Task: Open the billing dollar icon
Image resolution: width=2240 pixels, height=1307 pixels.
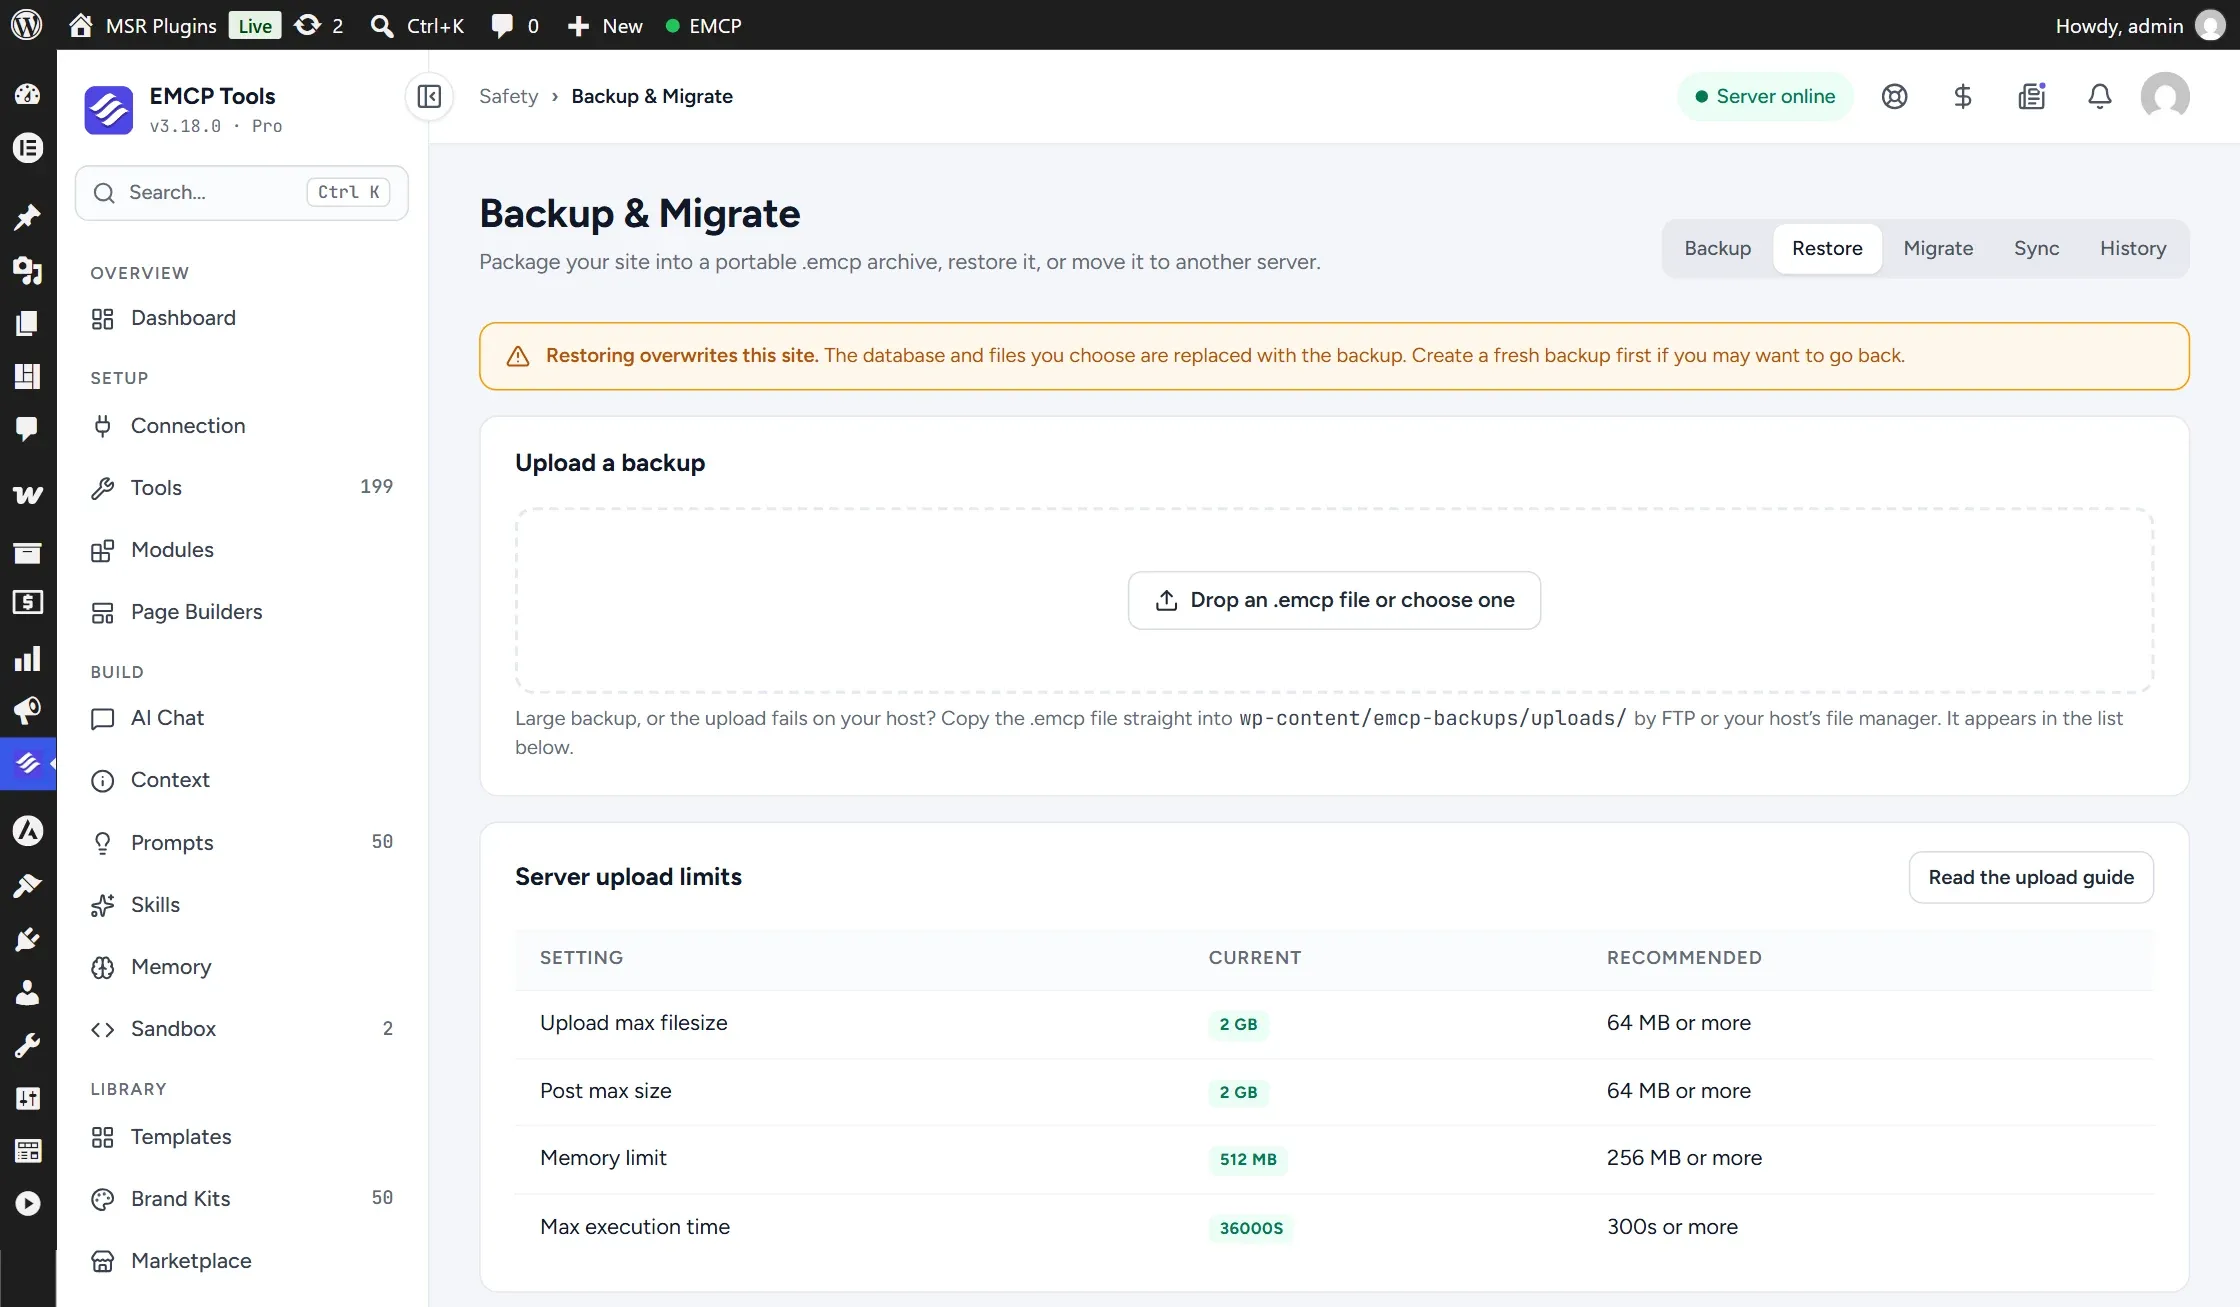Action: tap(1962, 96)
